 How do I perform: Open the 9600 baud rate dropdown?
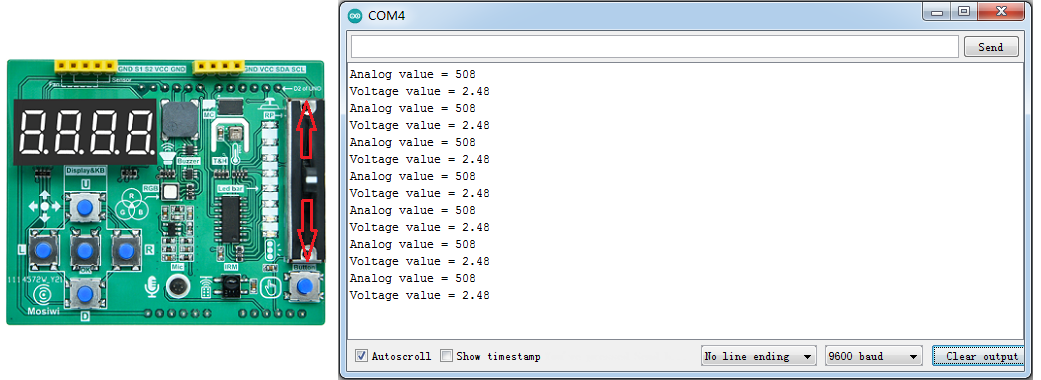pos(874,356)
